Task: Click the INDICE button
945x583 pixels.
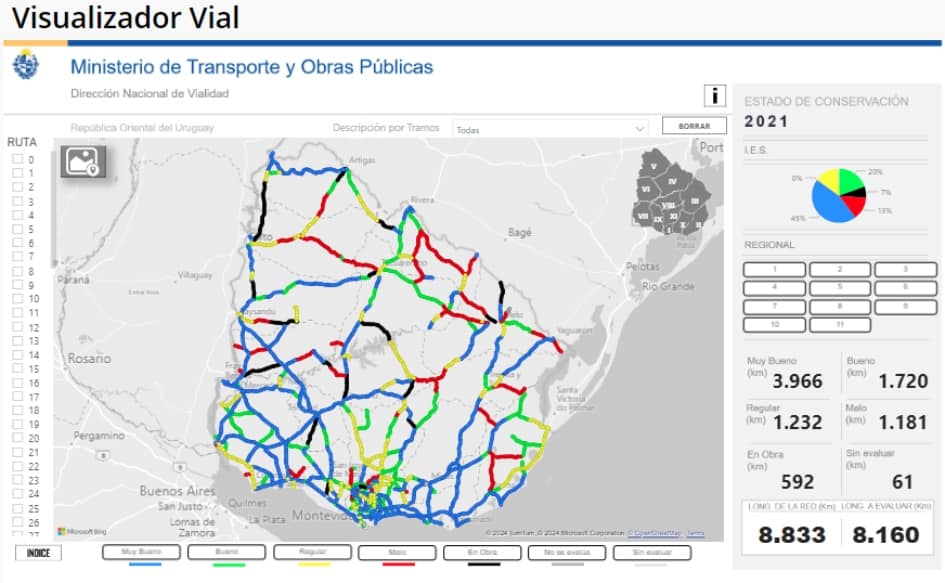Action: [x=38, y=553]
